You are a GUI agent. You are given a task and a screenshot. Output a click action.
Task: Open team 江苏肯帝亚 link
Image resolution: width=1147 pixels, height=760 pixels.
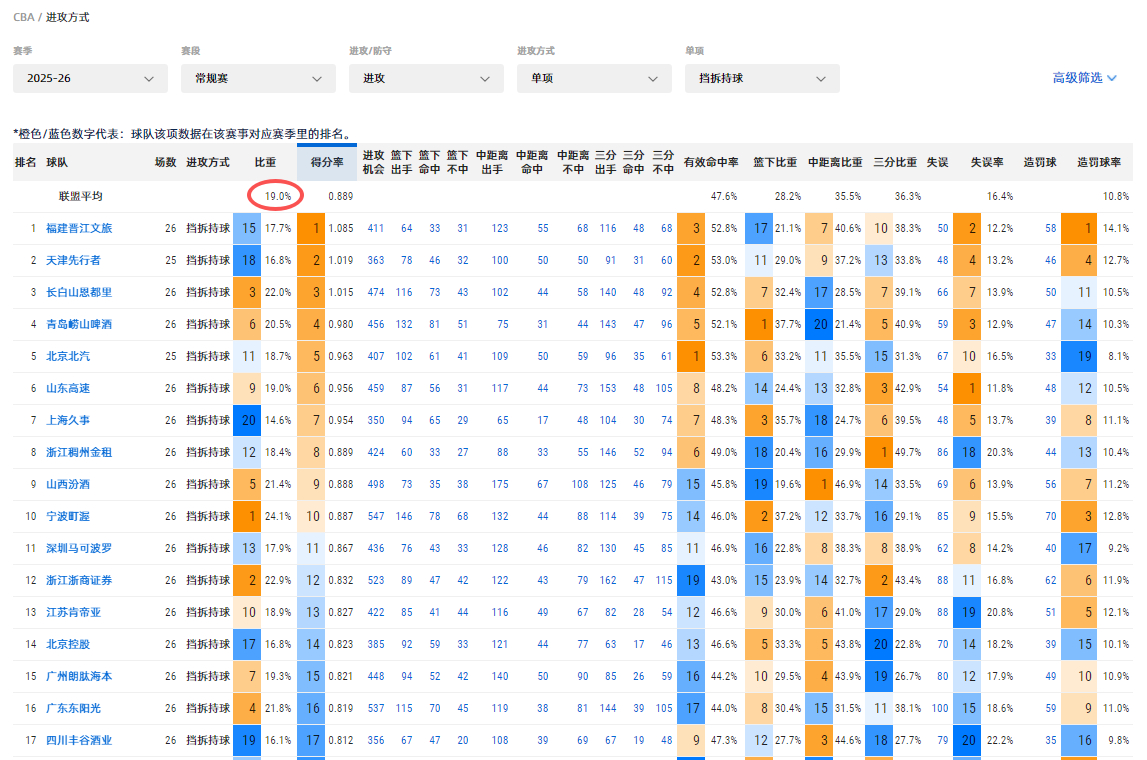click(x=73, y=612)
